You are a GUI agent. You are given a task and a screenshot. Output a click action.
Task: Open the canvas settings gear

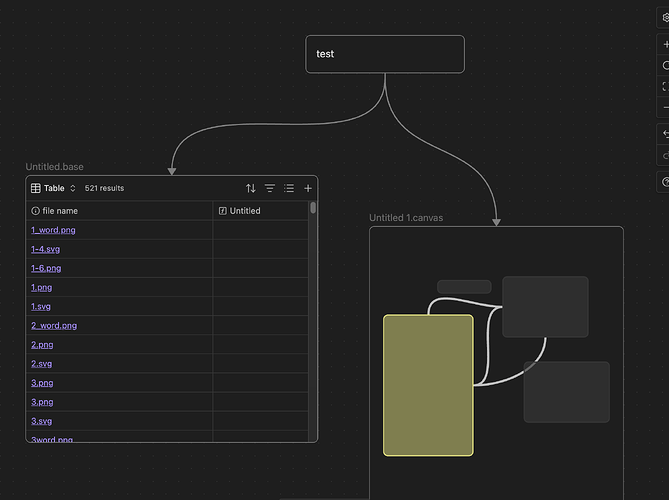(x=666, y=18)
